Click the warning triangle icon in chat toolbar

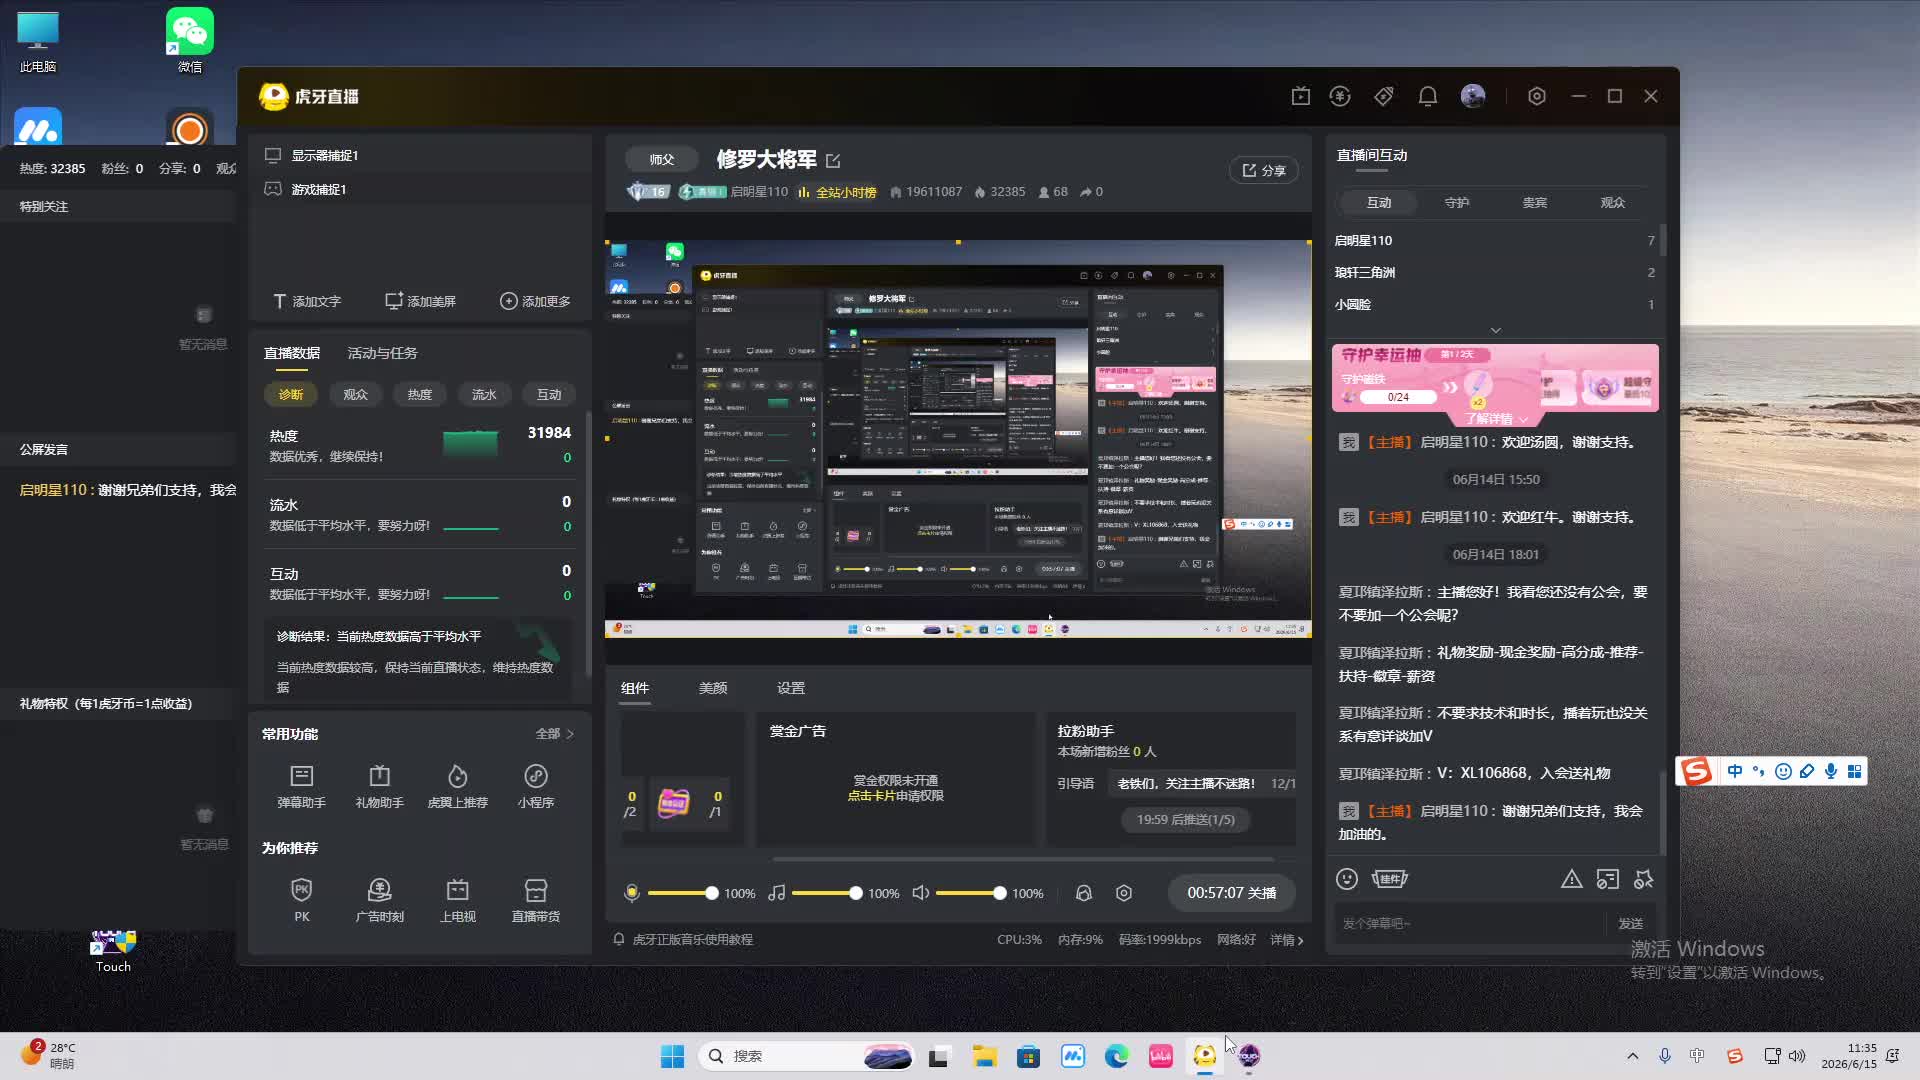(1572, 879)
